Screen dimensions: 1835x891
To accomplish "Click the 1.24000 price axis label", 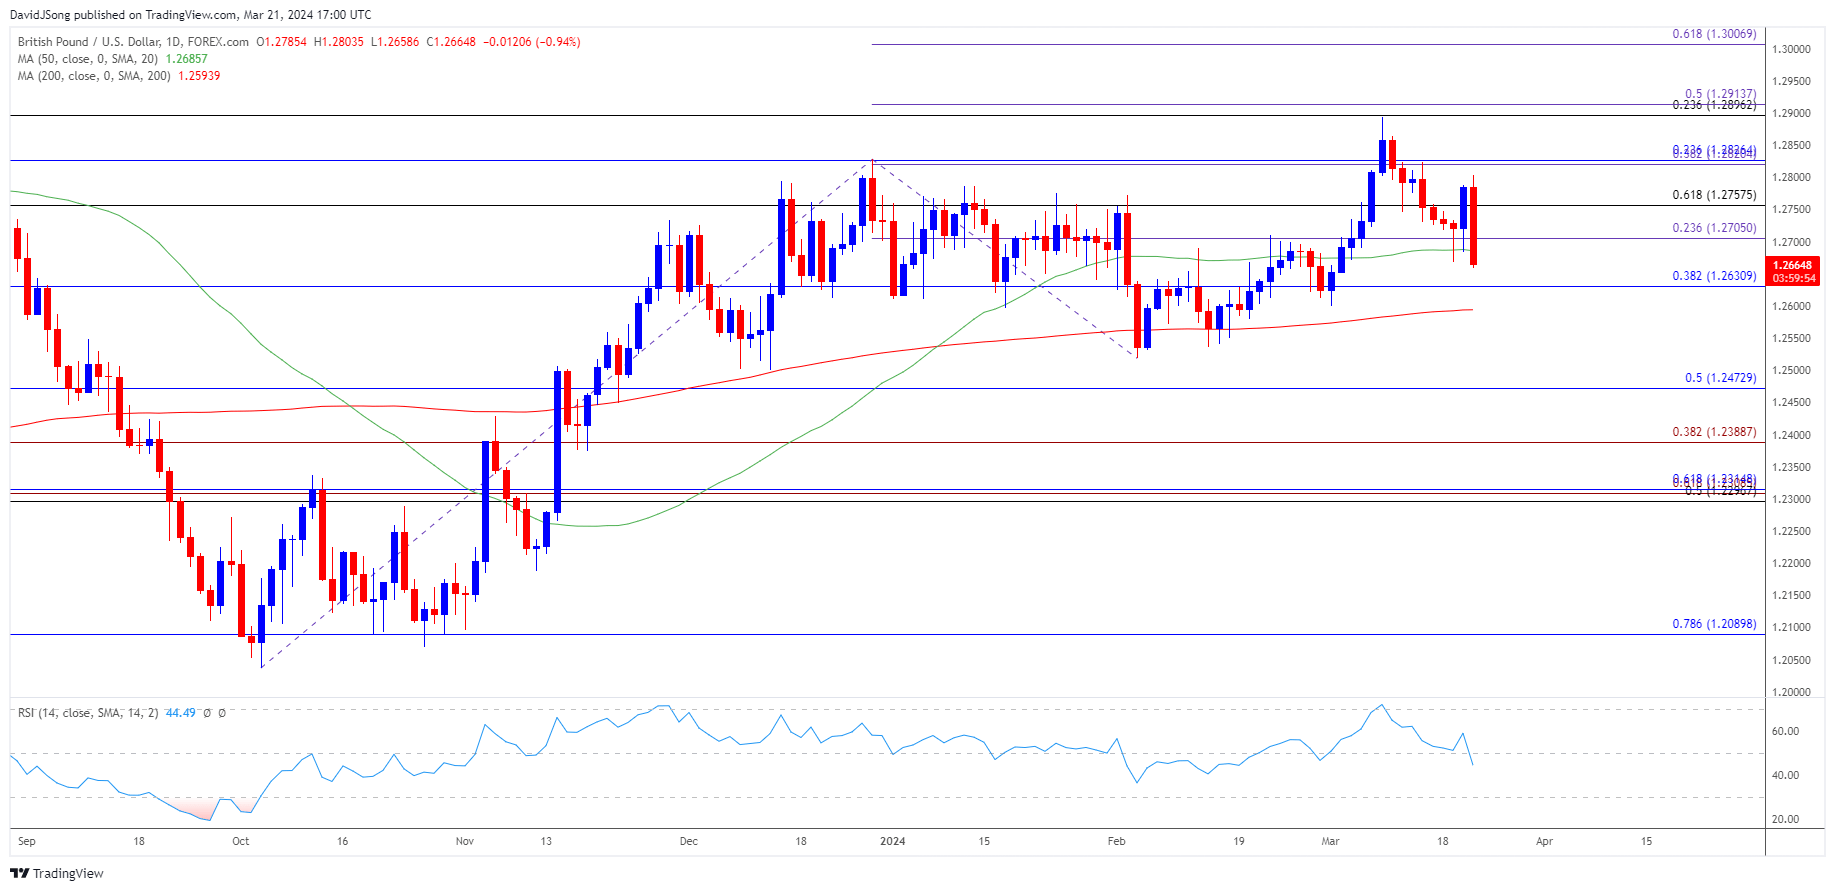I will pos(1792,435).
